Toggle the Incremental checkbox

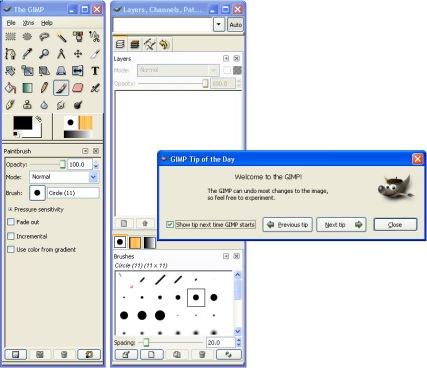(11, 236)
